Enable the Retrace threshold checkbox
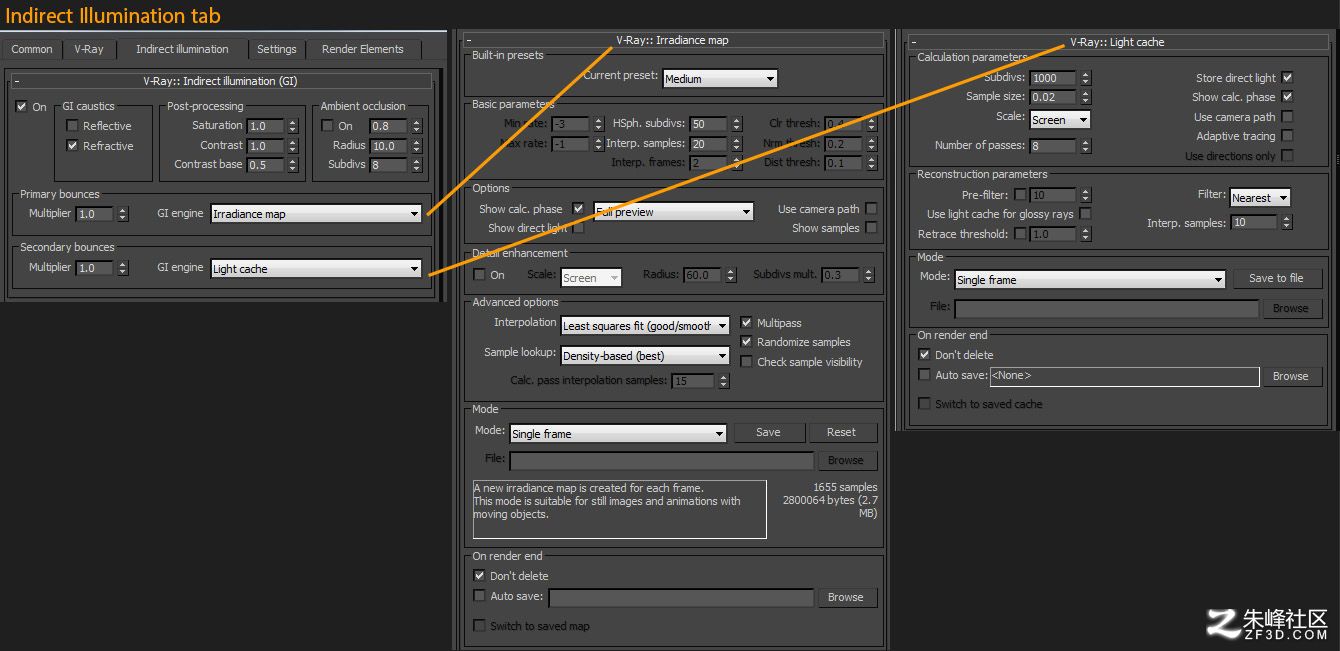This screenshot has height=651, width=1340. click(x=1020, y=234)
